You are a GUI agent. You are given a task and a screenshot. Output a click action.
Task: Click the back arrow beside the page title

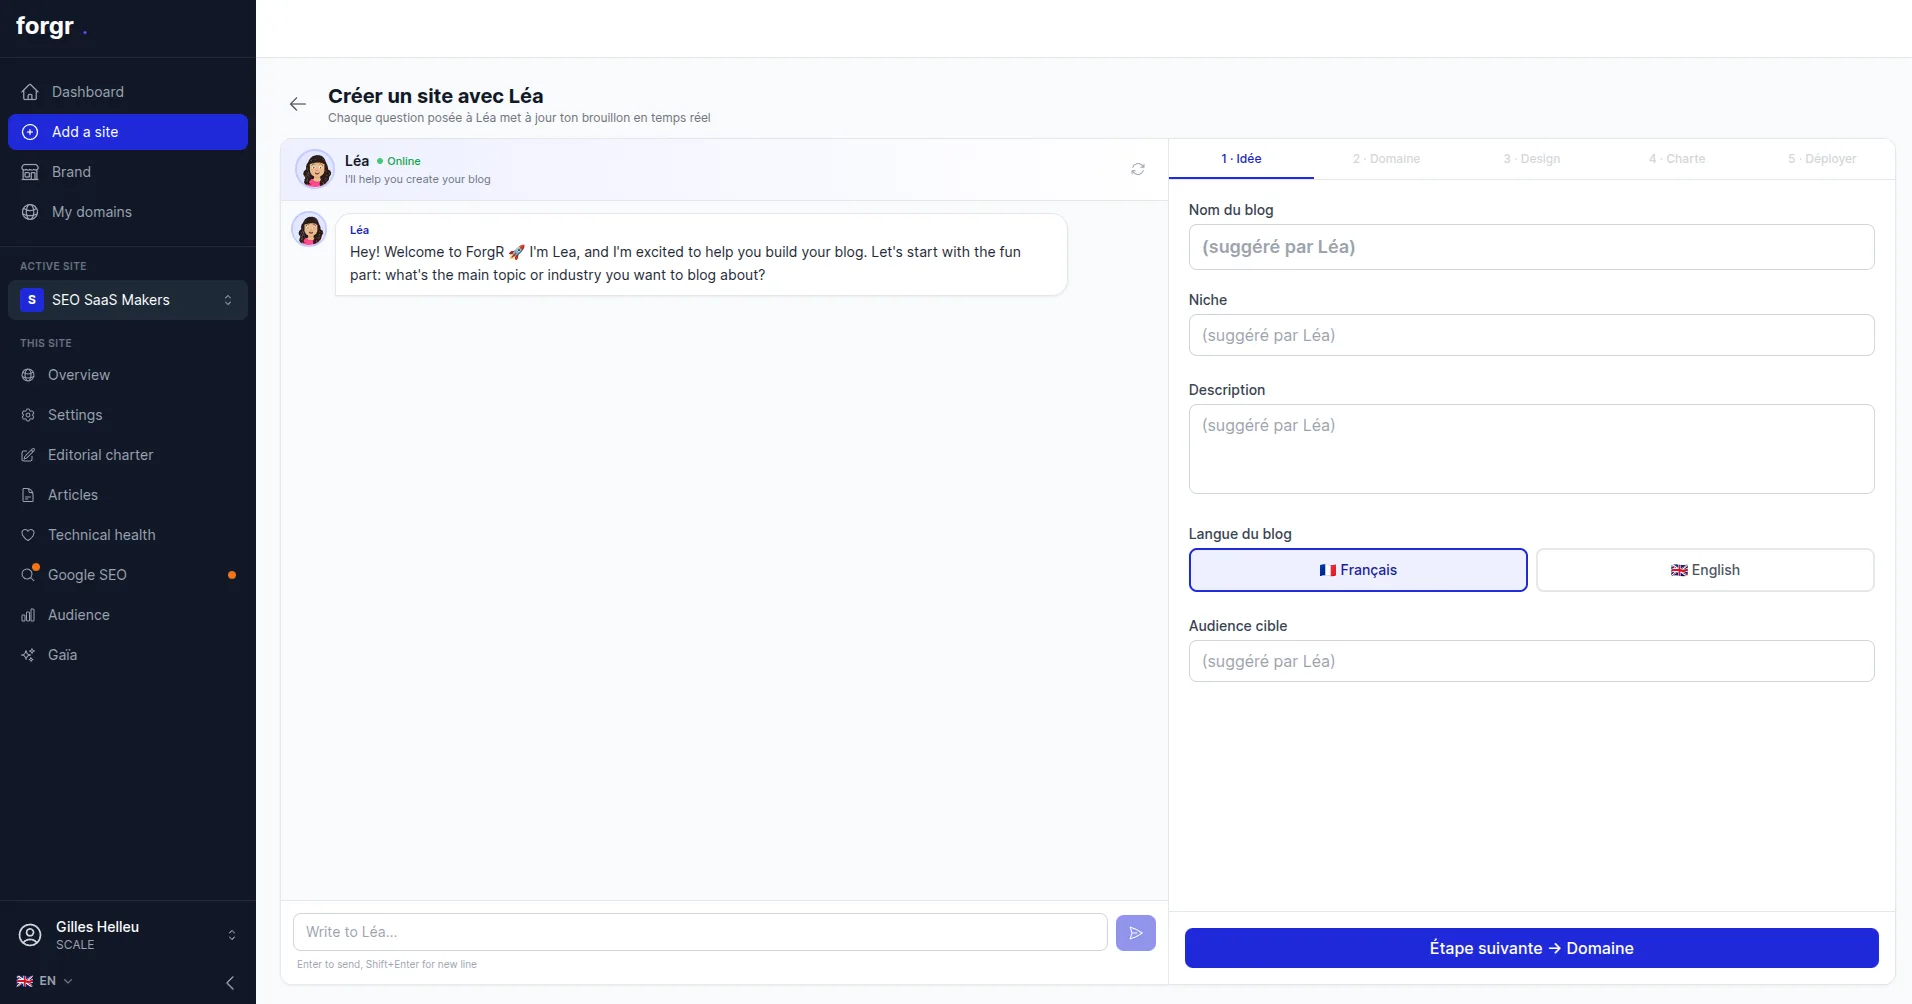298,104
